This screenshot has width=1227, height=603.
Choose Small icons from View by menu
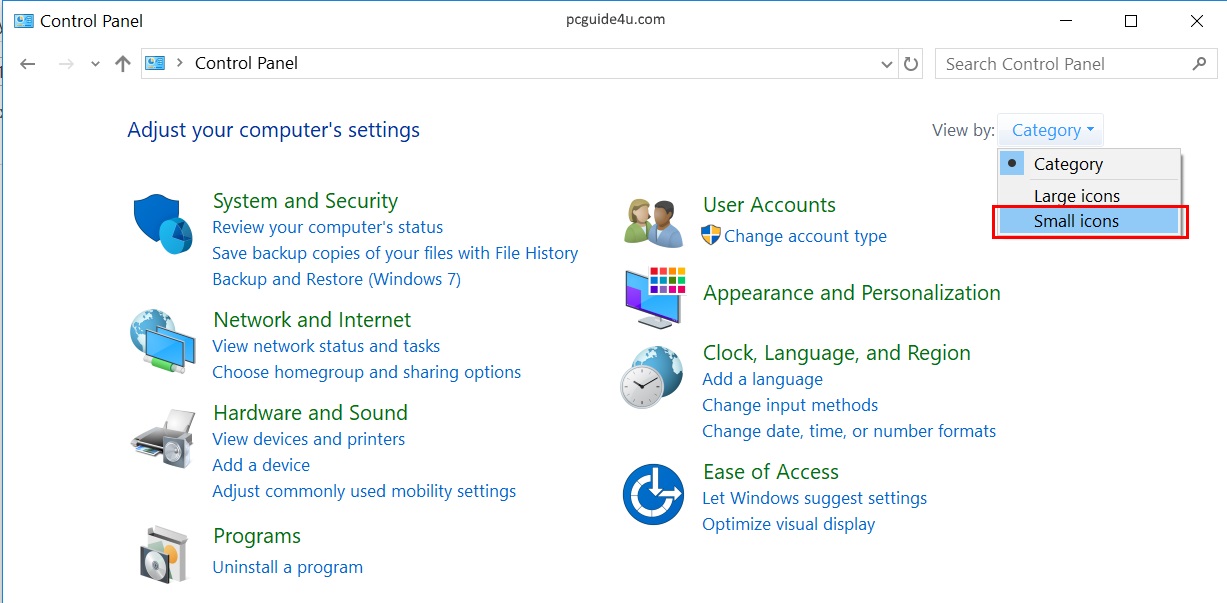click(1076, 221)
